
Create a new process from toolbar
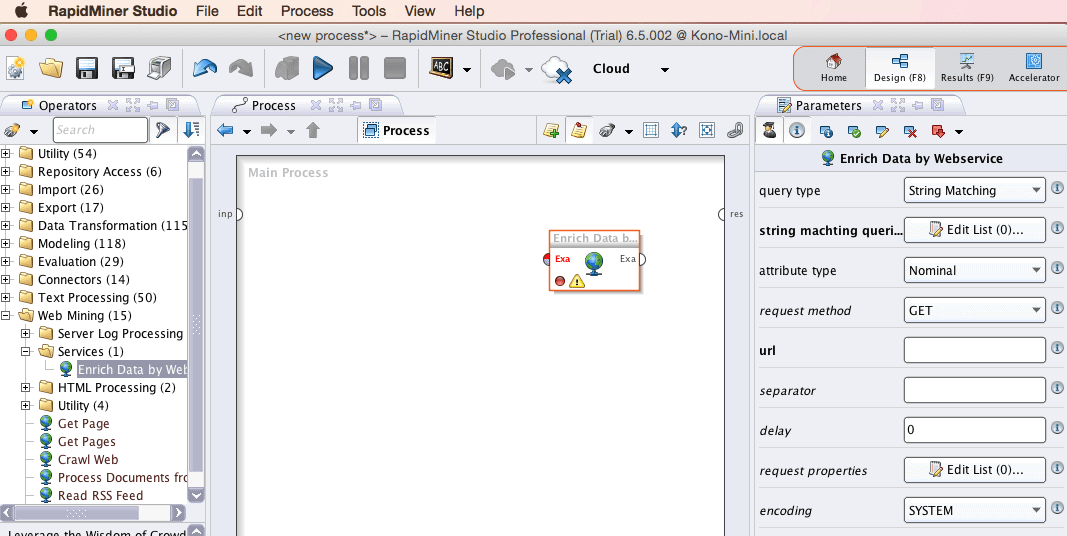(16, 68)
